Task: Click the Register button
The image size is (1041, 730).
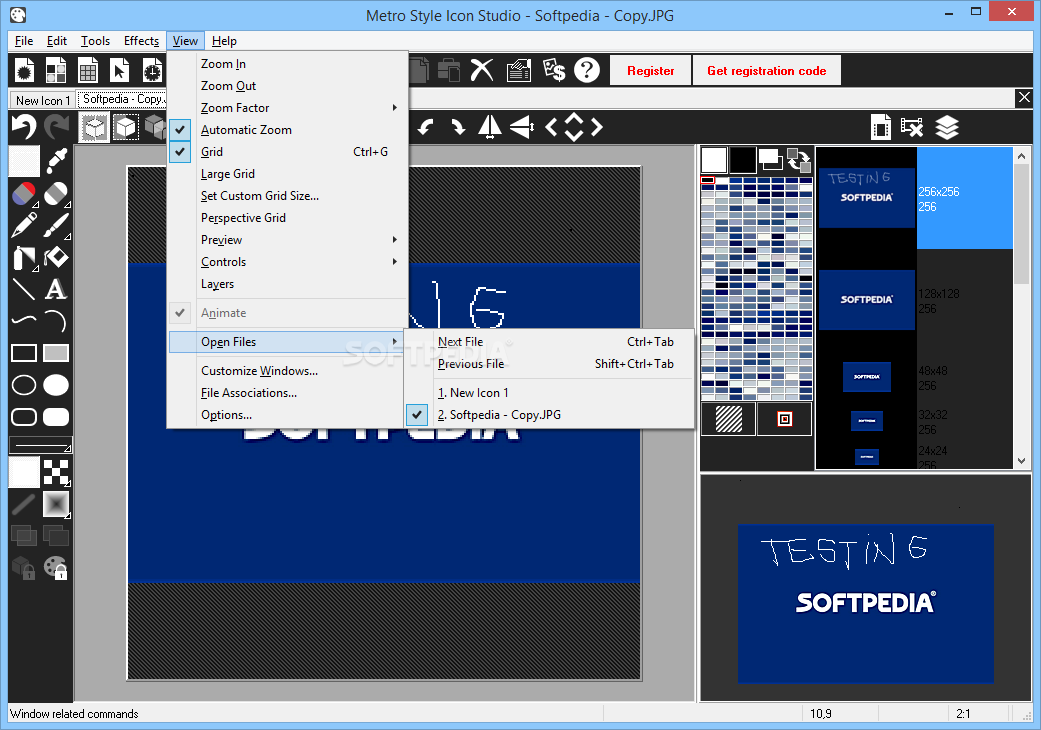Action: [651, 70]
